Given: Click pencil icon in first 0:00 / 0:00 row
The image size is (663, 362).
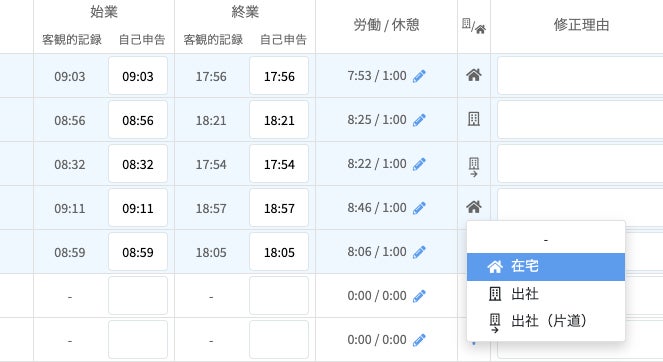Looking at the screenshot, I should (419, 296).
